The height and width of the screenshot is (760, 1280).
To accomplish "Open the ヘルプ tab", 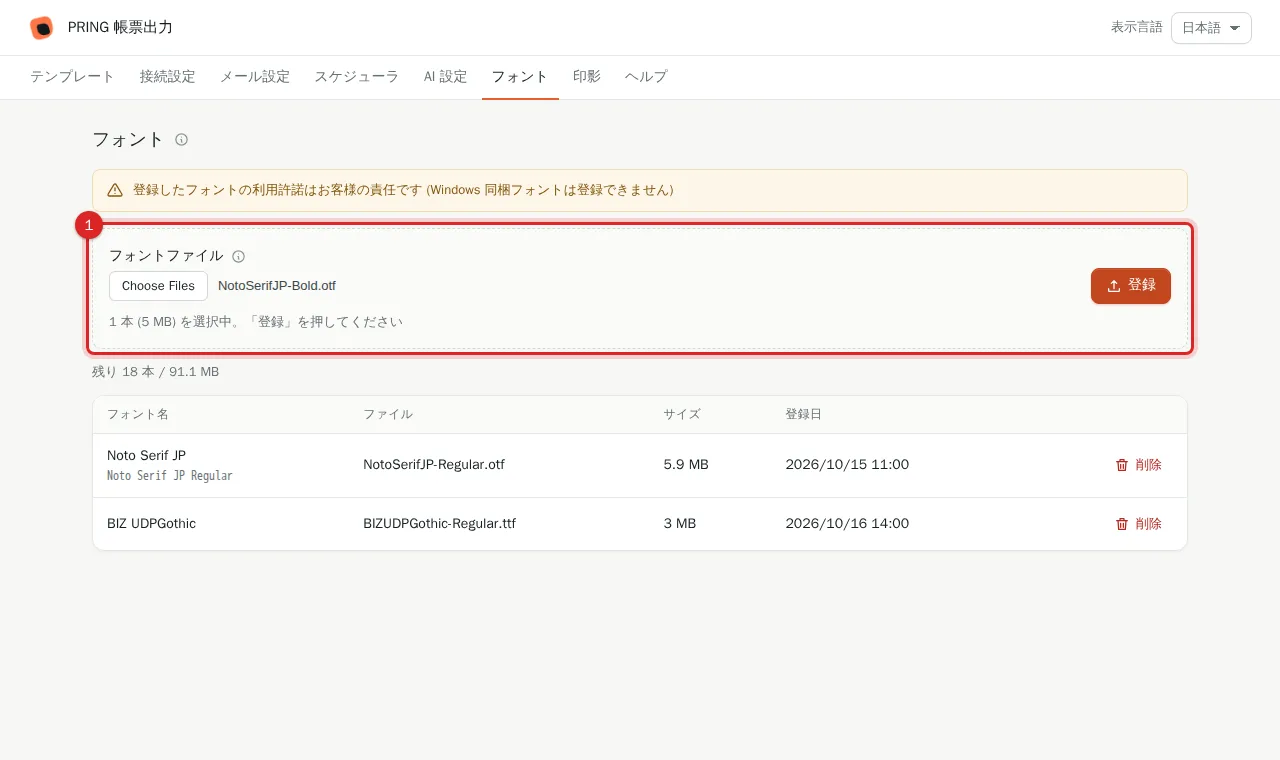I will pyautogui.click(x=646, y=77).
